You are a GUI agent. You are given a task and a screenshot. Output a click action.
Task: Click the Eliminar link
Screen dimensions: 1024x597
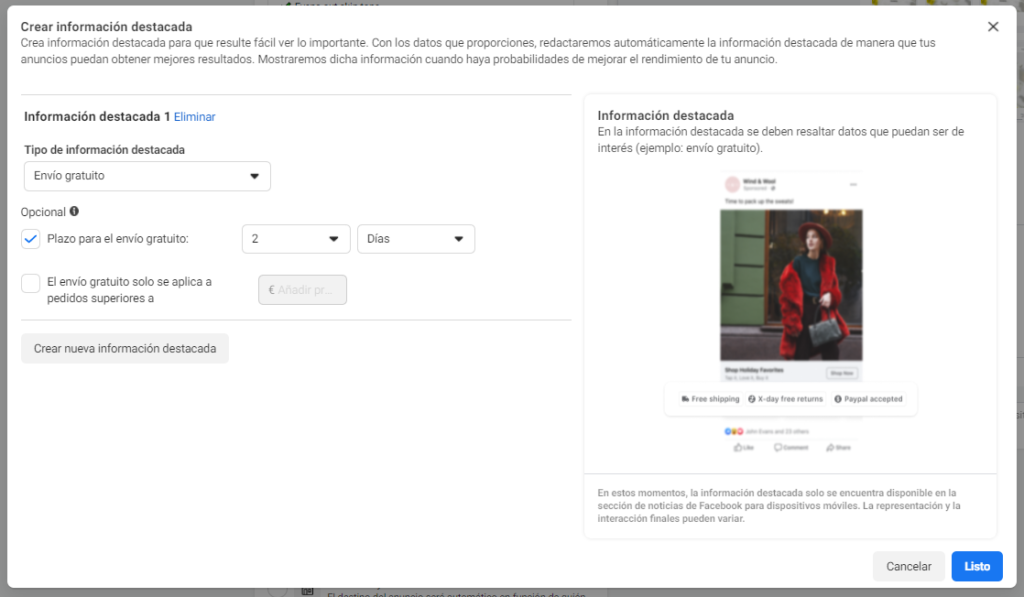[194, 117]
